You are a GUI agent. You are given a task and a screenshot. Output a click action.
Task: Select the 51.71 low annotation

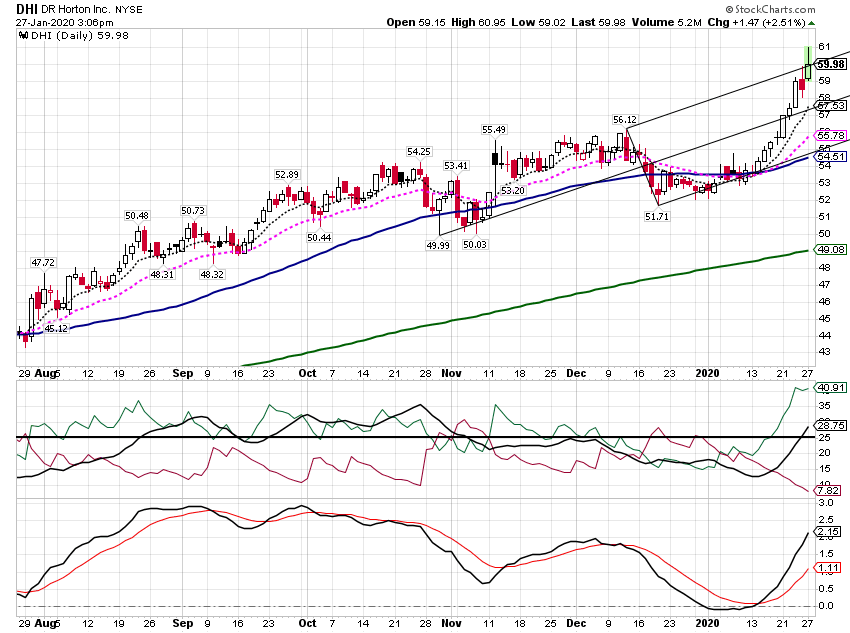657,216
